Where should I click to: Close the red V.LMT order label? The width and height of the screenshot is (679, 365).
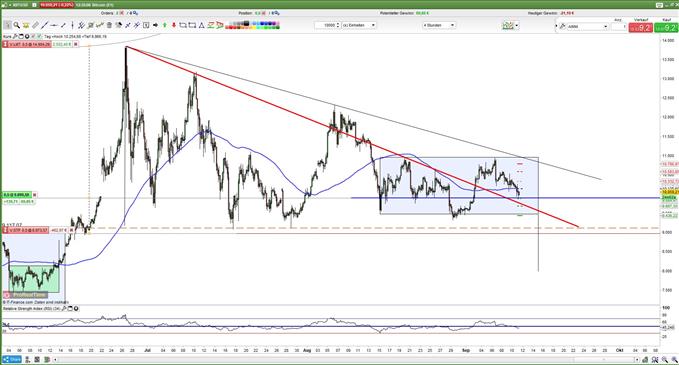tap(76, 44)
